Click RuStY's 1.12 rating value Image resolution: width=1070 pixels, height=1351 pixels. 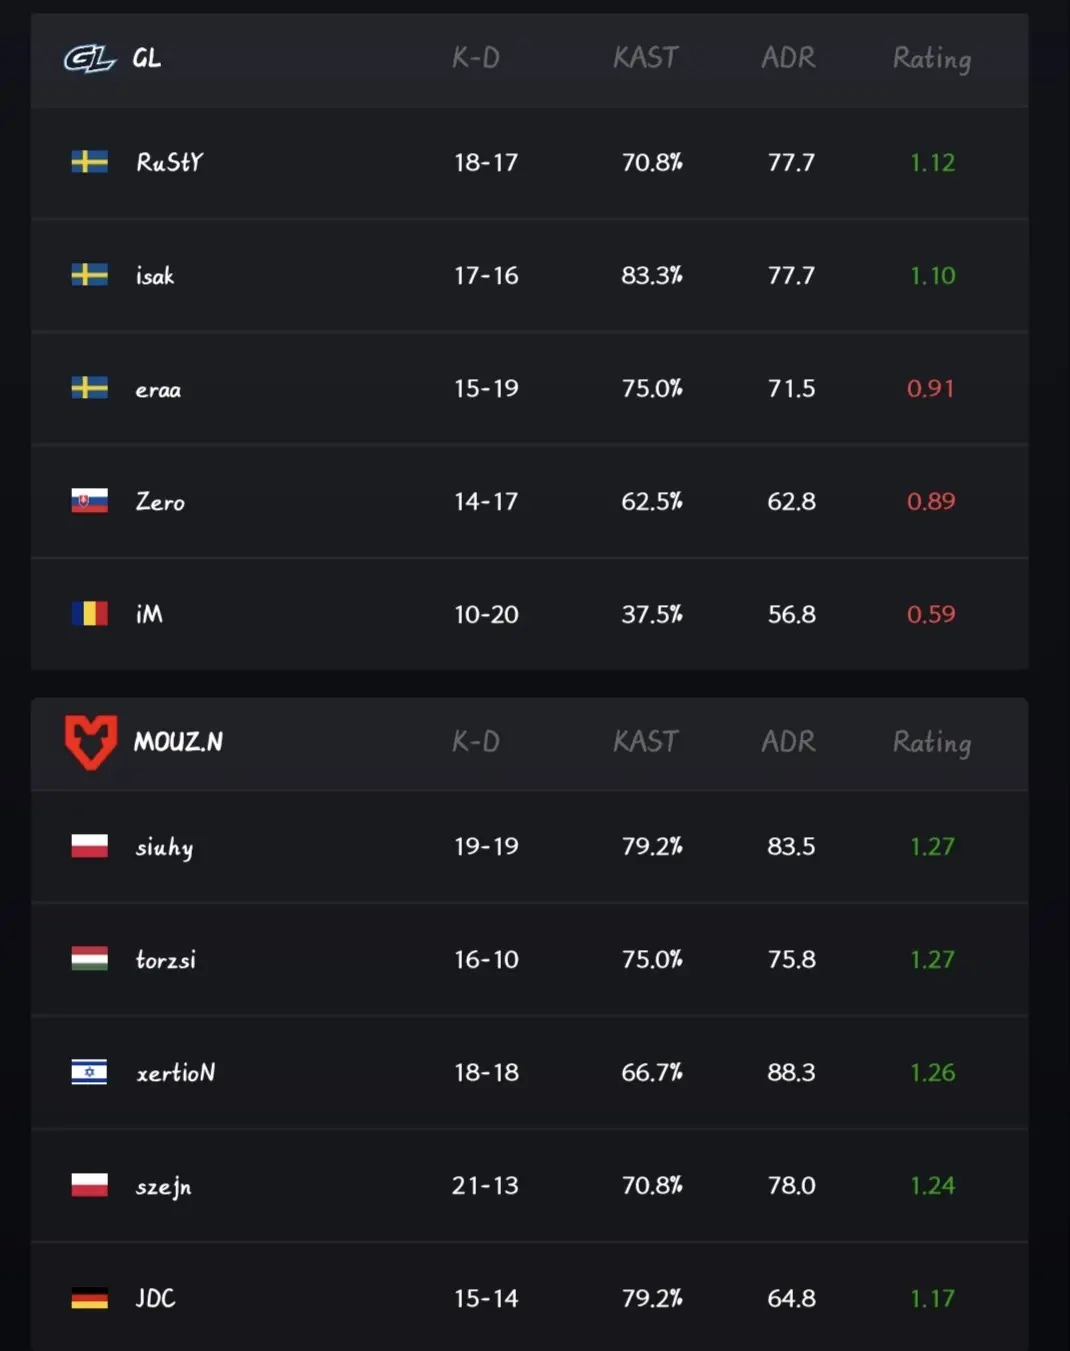932,162
